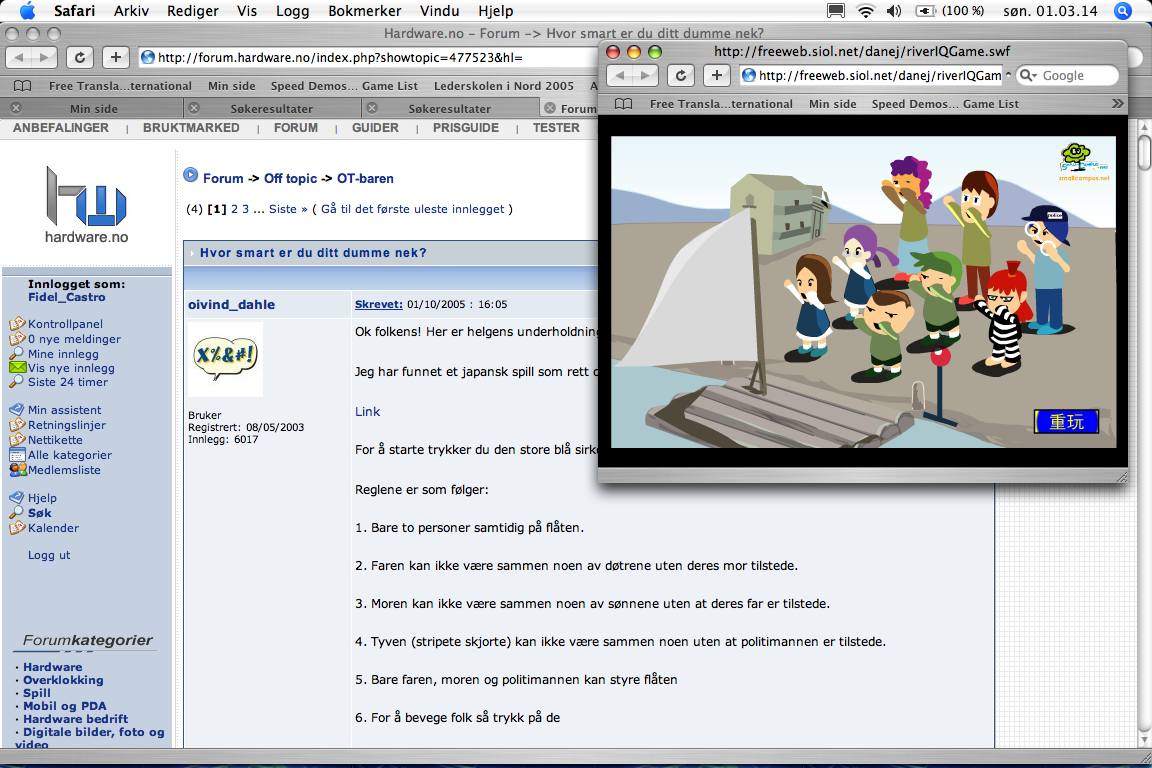
Task: Open bookmarks icon in hardware.no window
Action: pyautogui.click(x=23, y=86)
